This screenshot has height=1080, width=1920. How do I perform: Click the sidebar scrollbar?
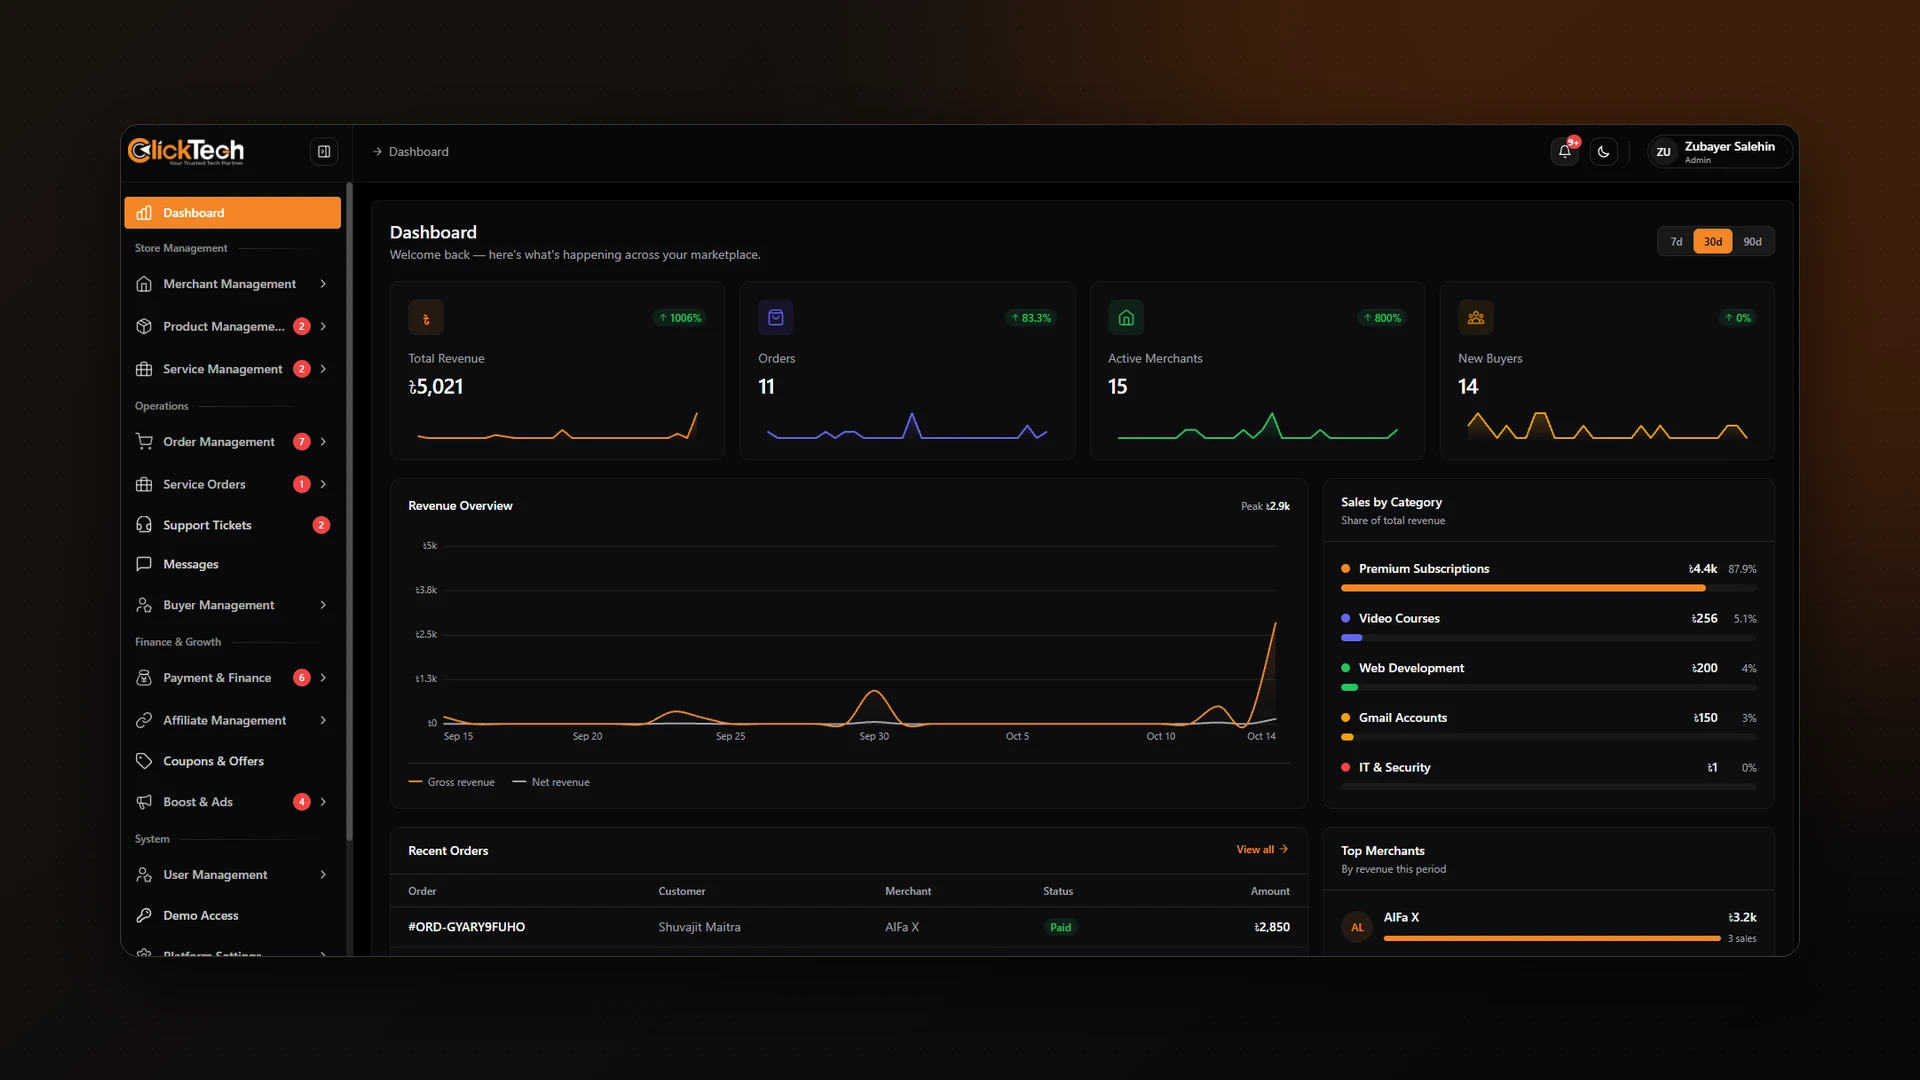pos(349,512)
